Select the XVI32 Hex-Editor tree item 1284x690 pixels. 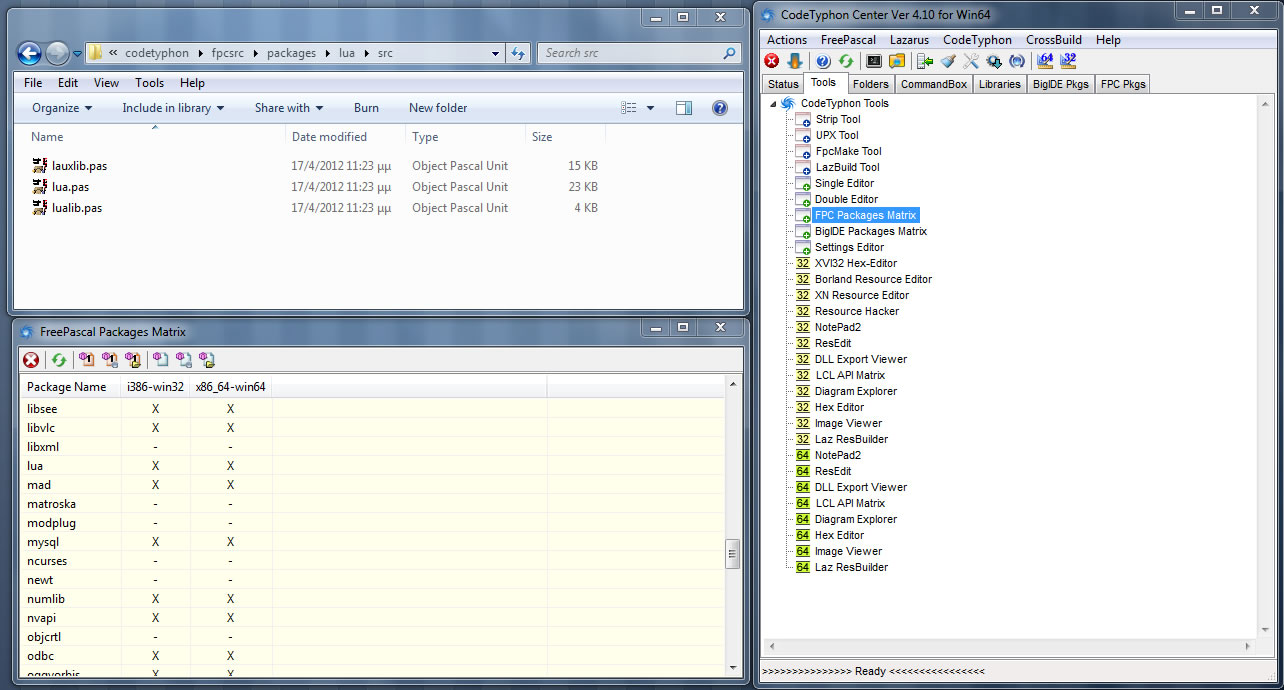[x=856, y=263]
